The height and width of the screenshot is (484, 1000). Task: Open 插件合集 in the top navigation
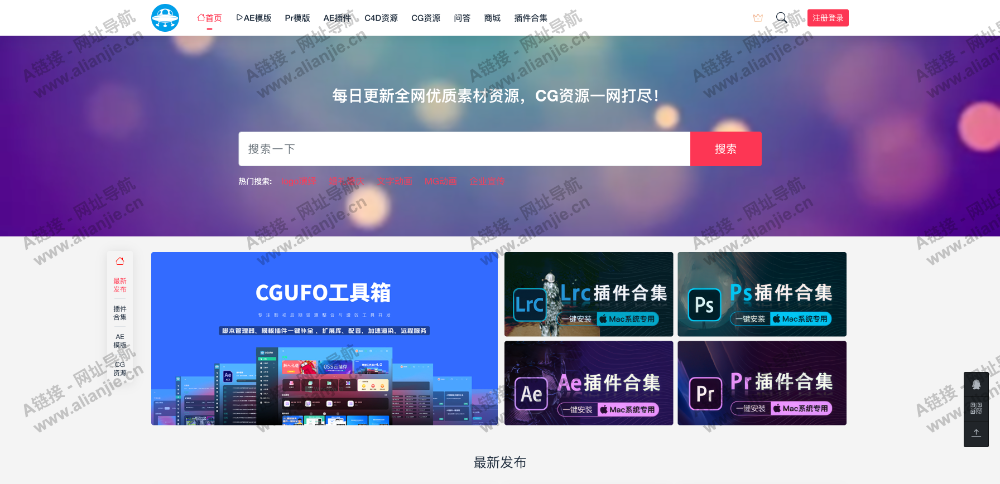point(531,18)
